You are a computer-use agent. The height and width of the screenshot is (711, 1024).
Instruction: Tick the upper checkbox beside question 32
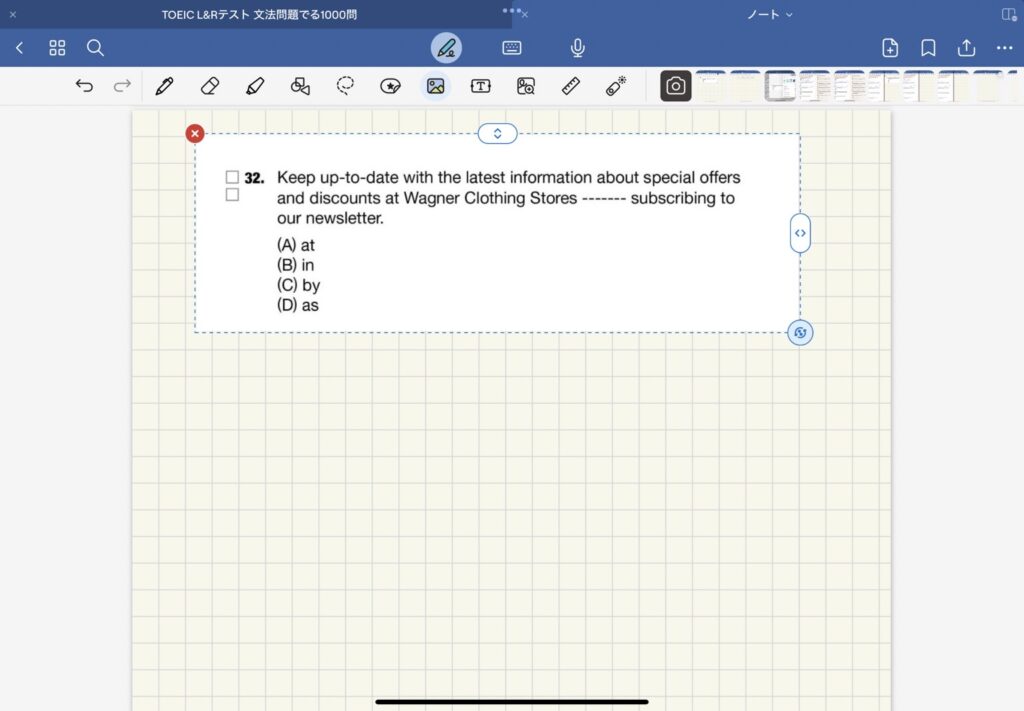pyautogui.click(x=232, y=177)
